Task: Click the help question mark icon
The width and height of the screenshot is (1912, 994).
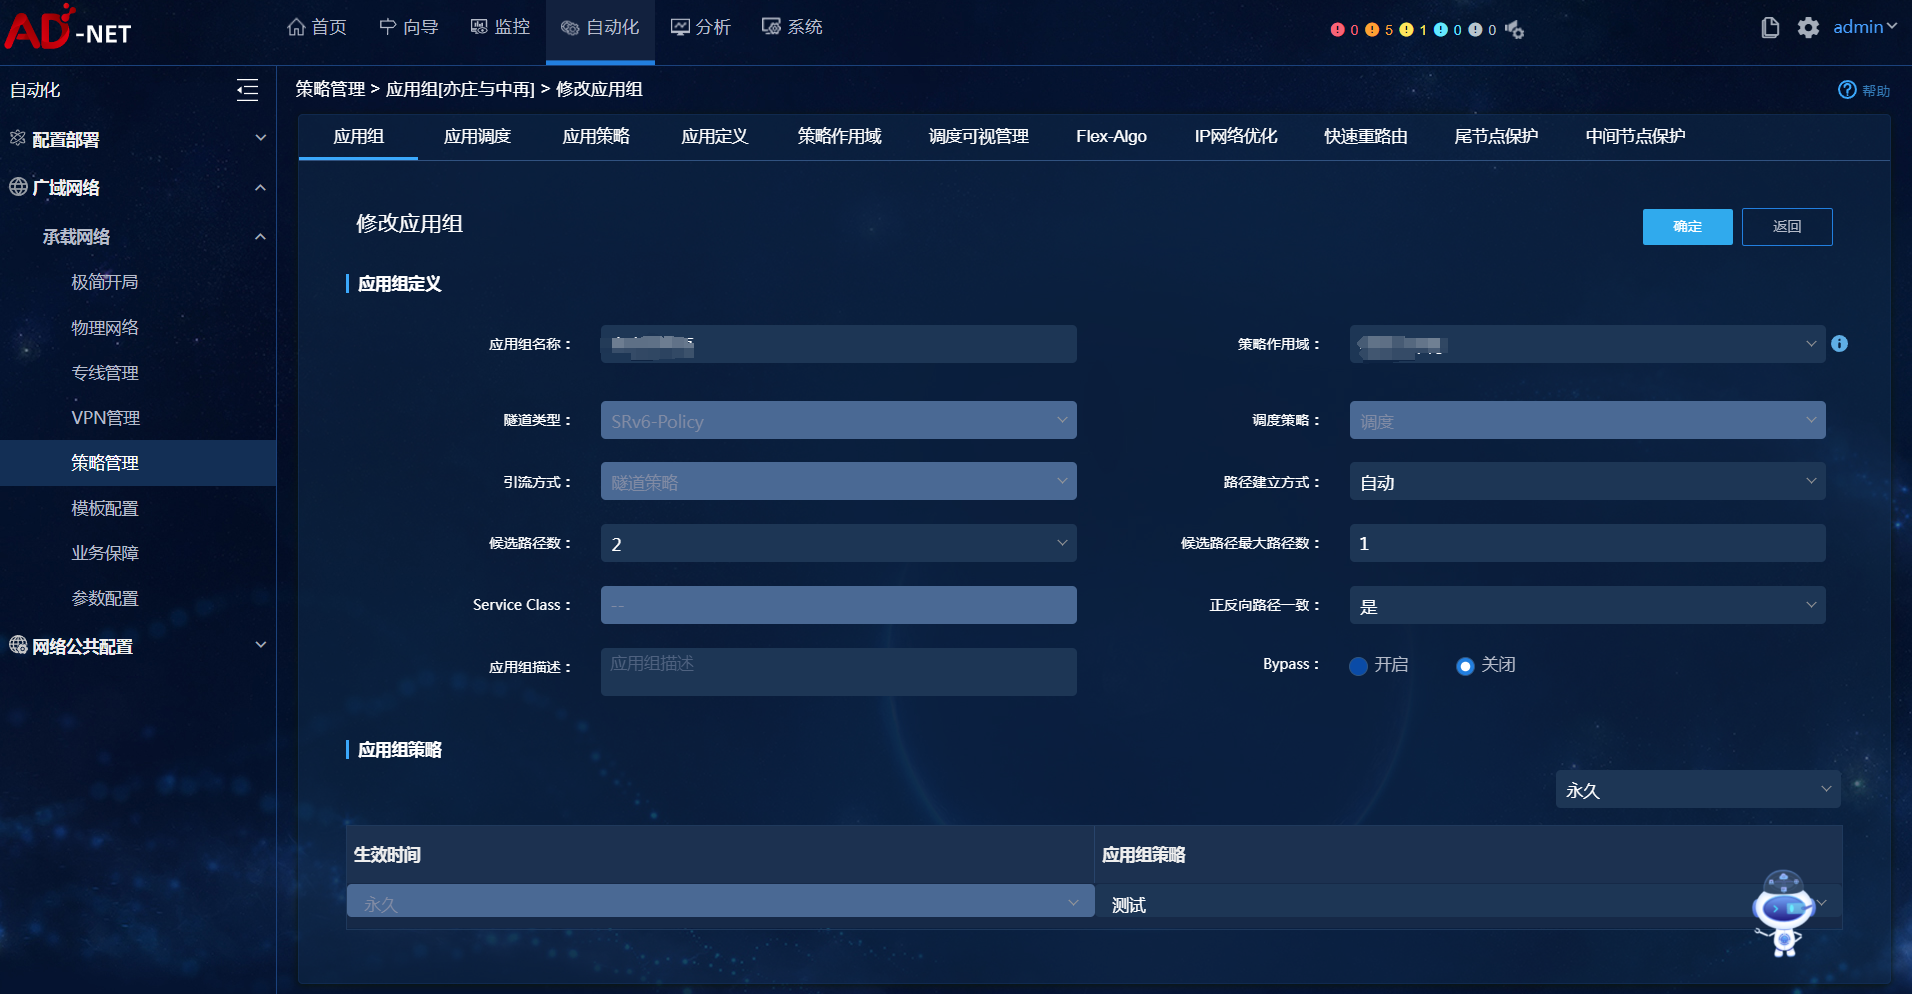Action: click(x=1847, y=90)
